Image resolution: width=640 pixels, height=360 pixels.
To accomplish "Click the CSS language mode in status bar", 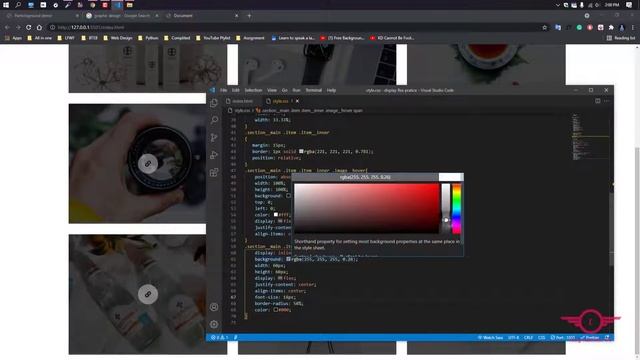I will click(541, 338).
